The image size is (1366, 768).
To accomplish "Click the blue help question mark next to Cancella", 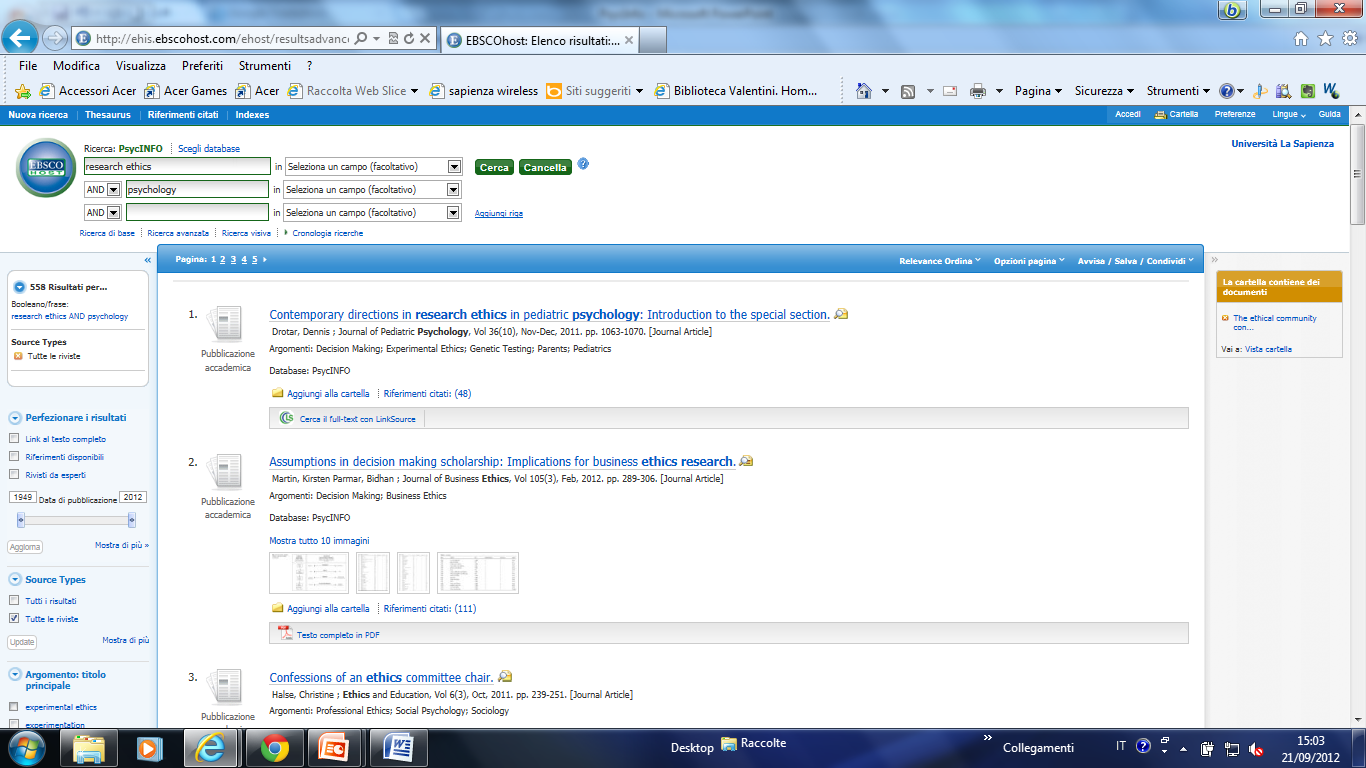I will (583, 164).
